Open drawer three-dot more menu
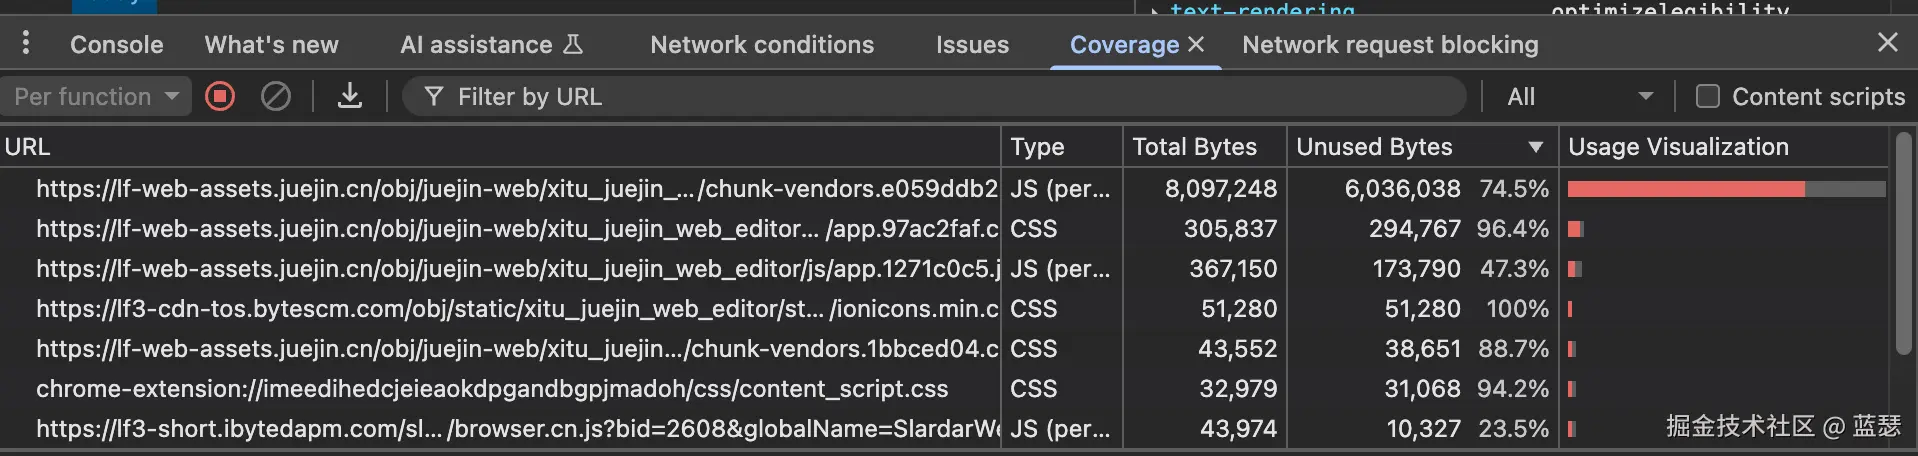Image resolution: width=1918 pixels, height=456 pixels. coord(26,43)
